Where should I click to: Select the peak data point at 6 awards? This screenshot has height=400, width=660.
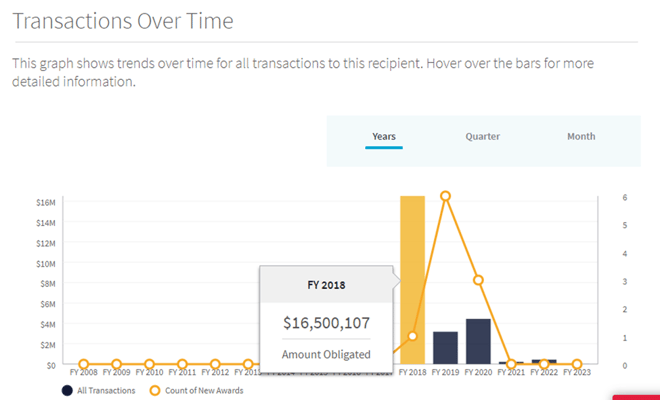[x=445, y=196]
